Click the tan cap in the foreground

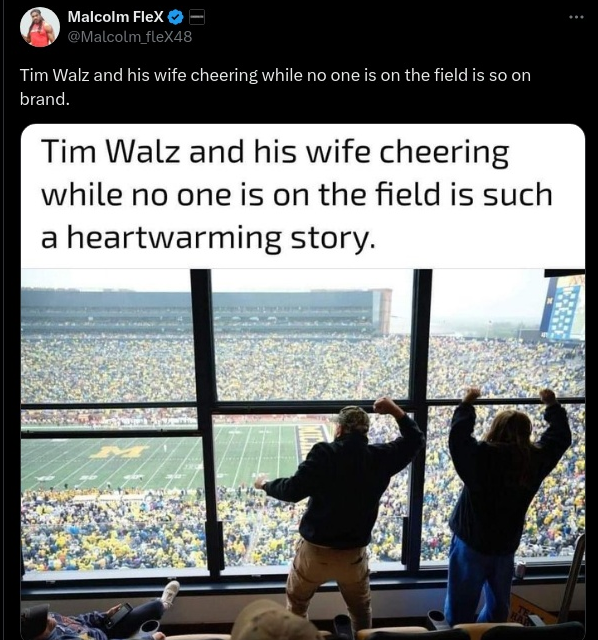click(x=273, y=620)
